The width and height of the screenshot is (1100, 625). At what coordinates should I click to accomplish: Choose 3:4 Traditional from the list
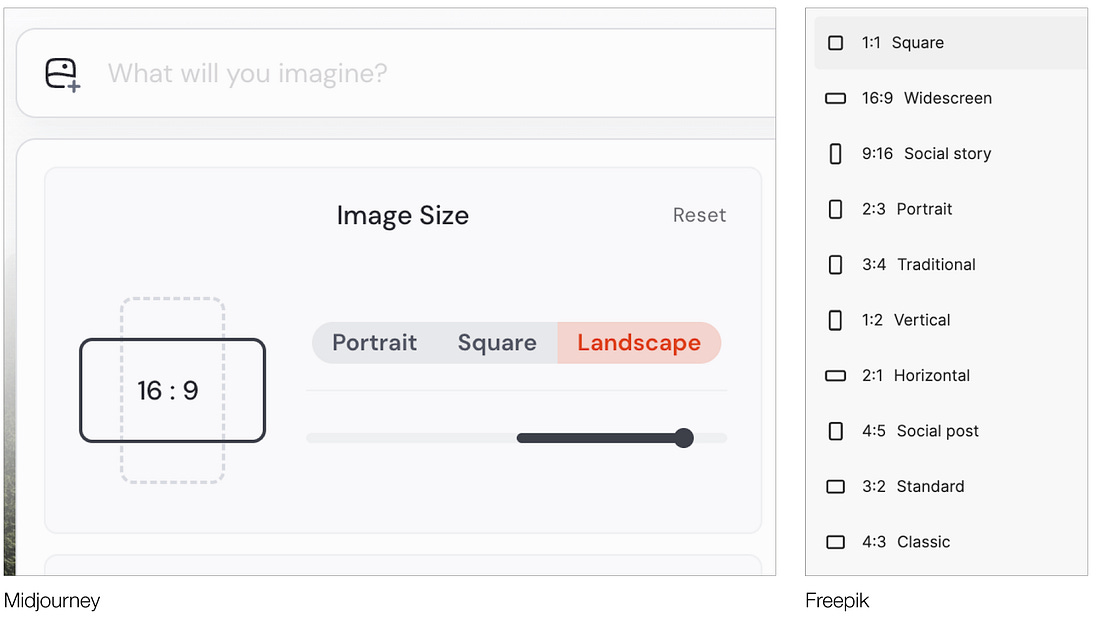tap(936, 265)
